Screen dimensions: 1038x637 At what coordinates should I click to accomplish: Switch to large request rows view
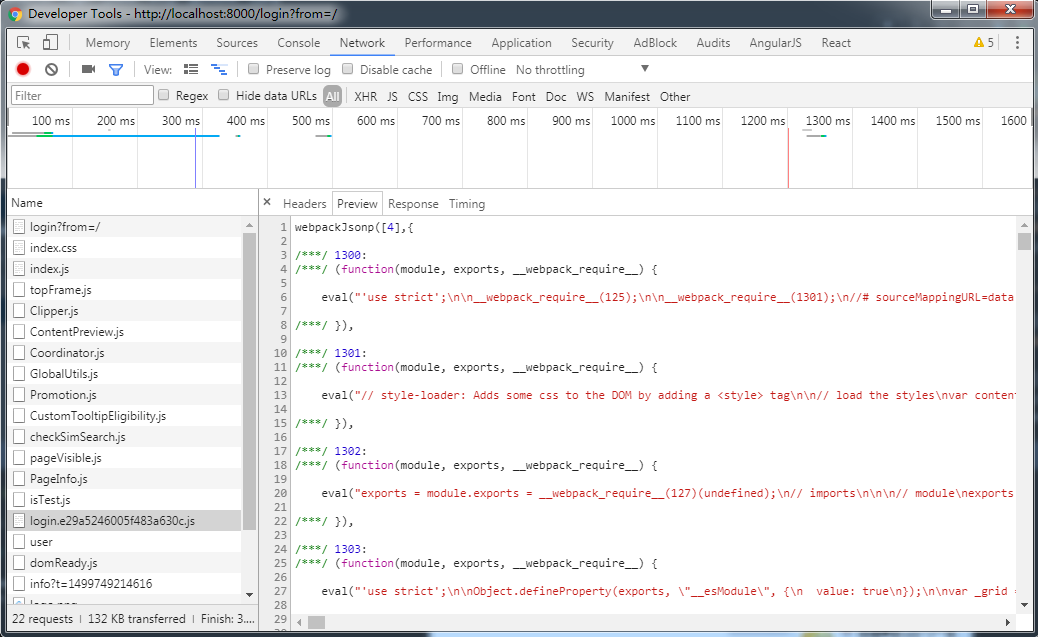click(x=191, y=69)
